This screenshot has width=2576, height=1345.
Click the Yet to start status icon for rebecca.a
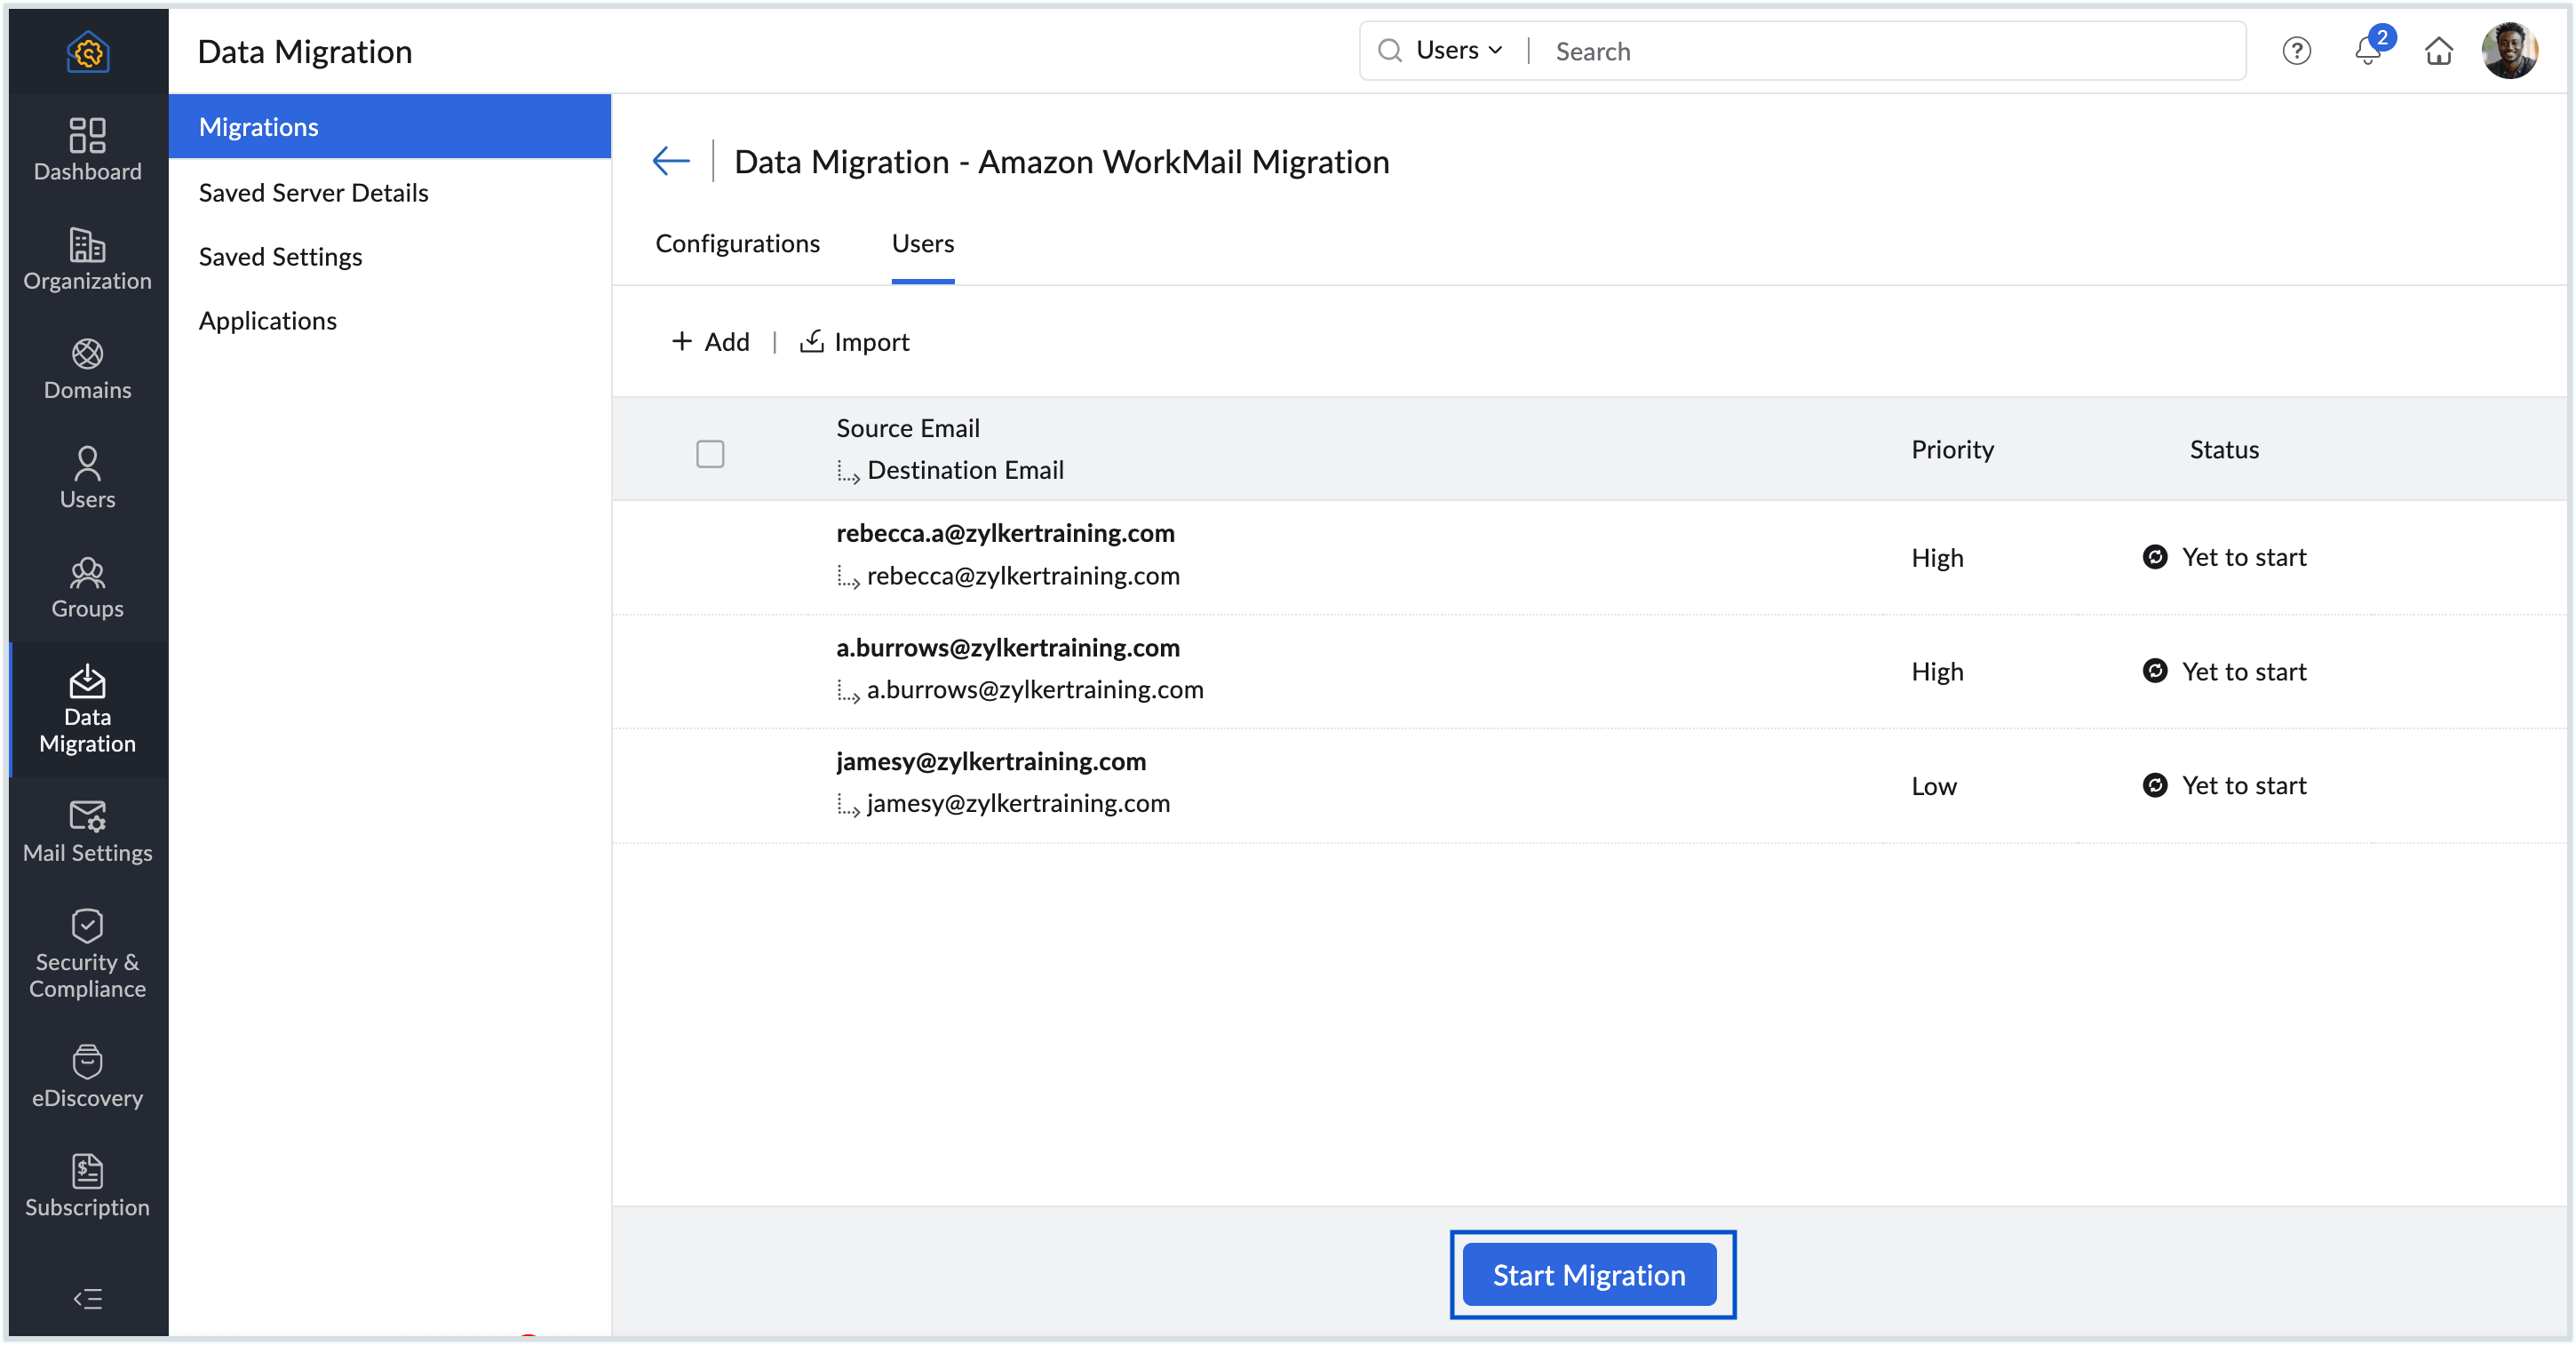[x=2155, y=557]
